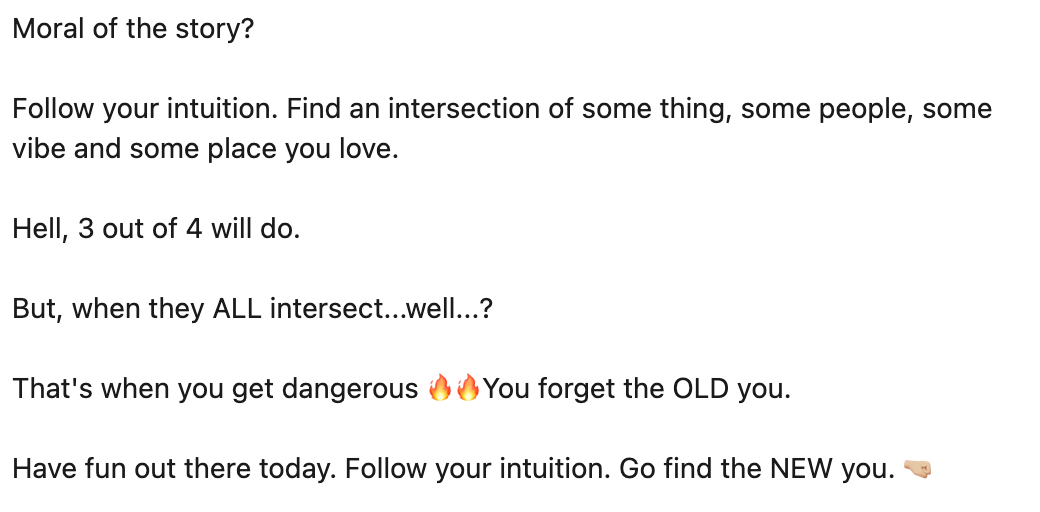Click the word "dangerous"
The image size is (1040, 512).
coord(350,388)
